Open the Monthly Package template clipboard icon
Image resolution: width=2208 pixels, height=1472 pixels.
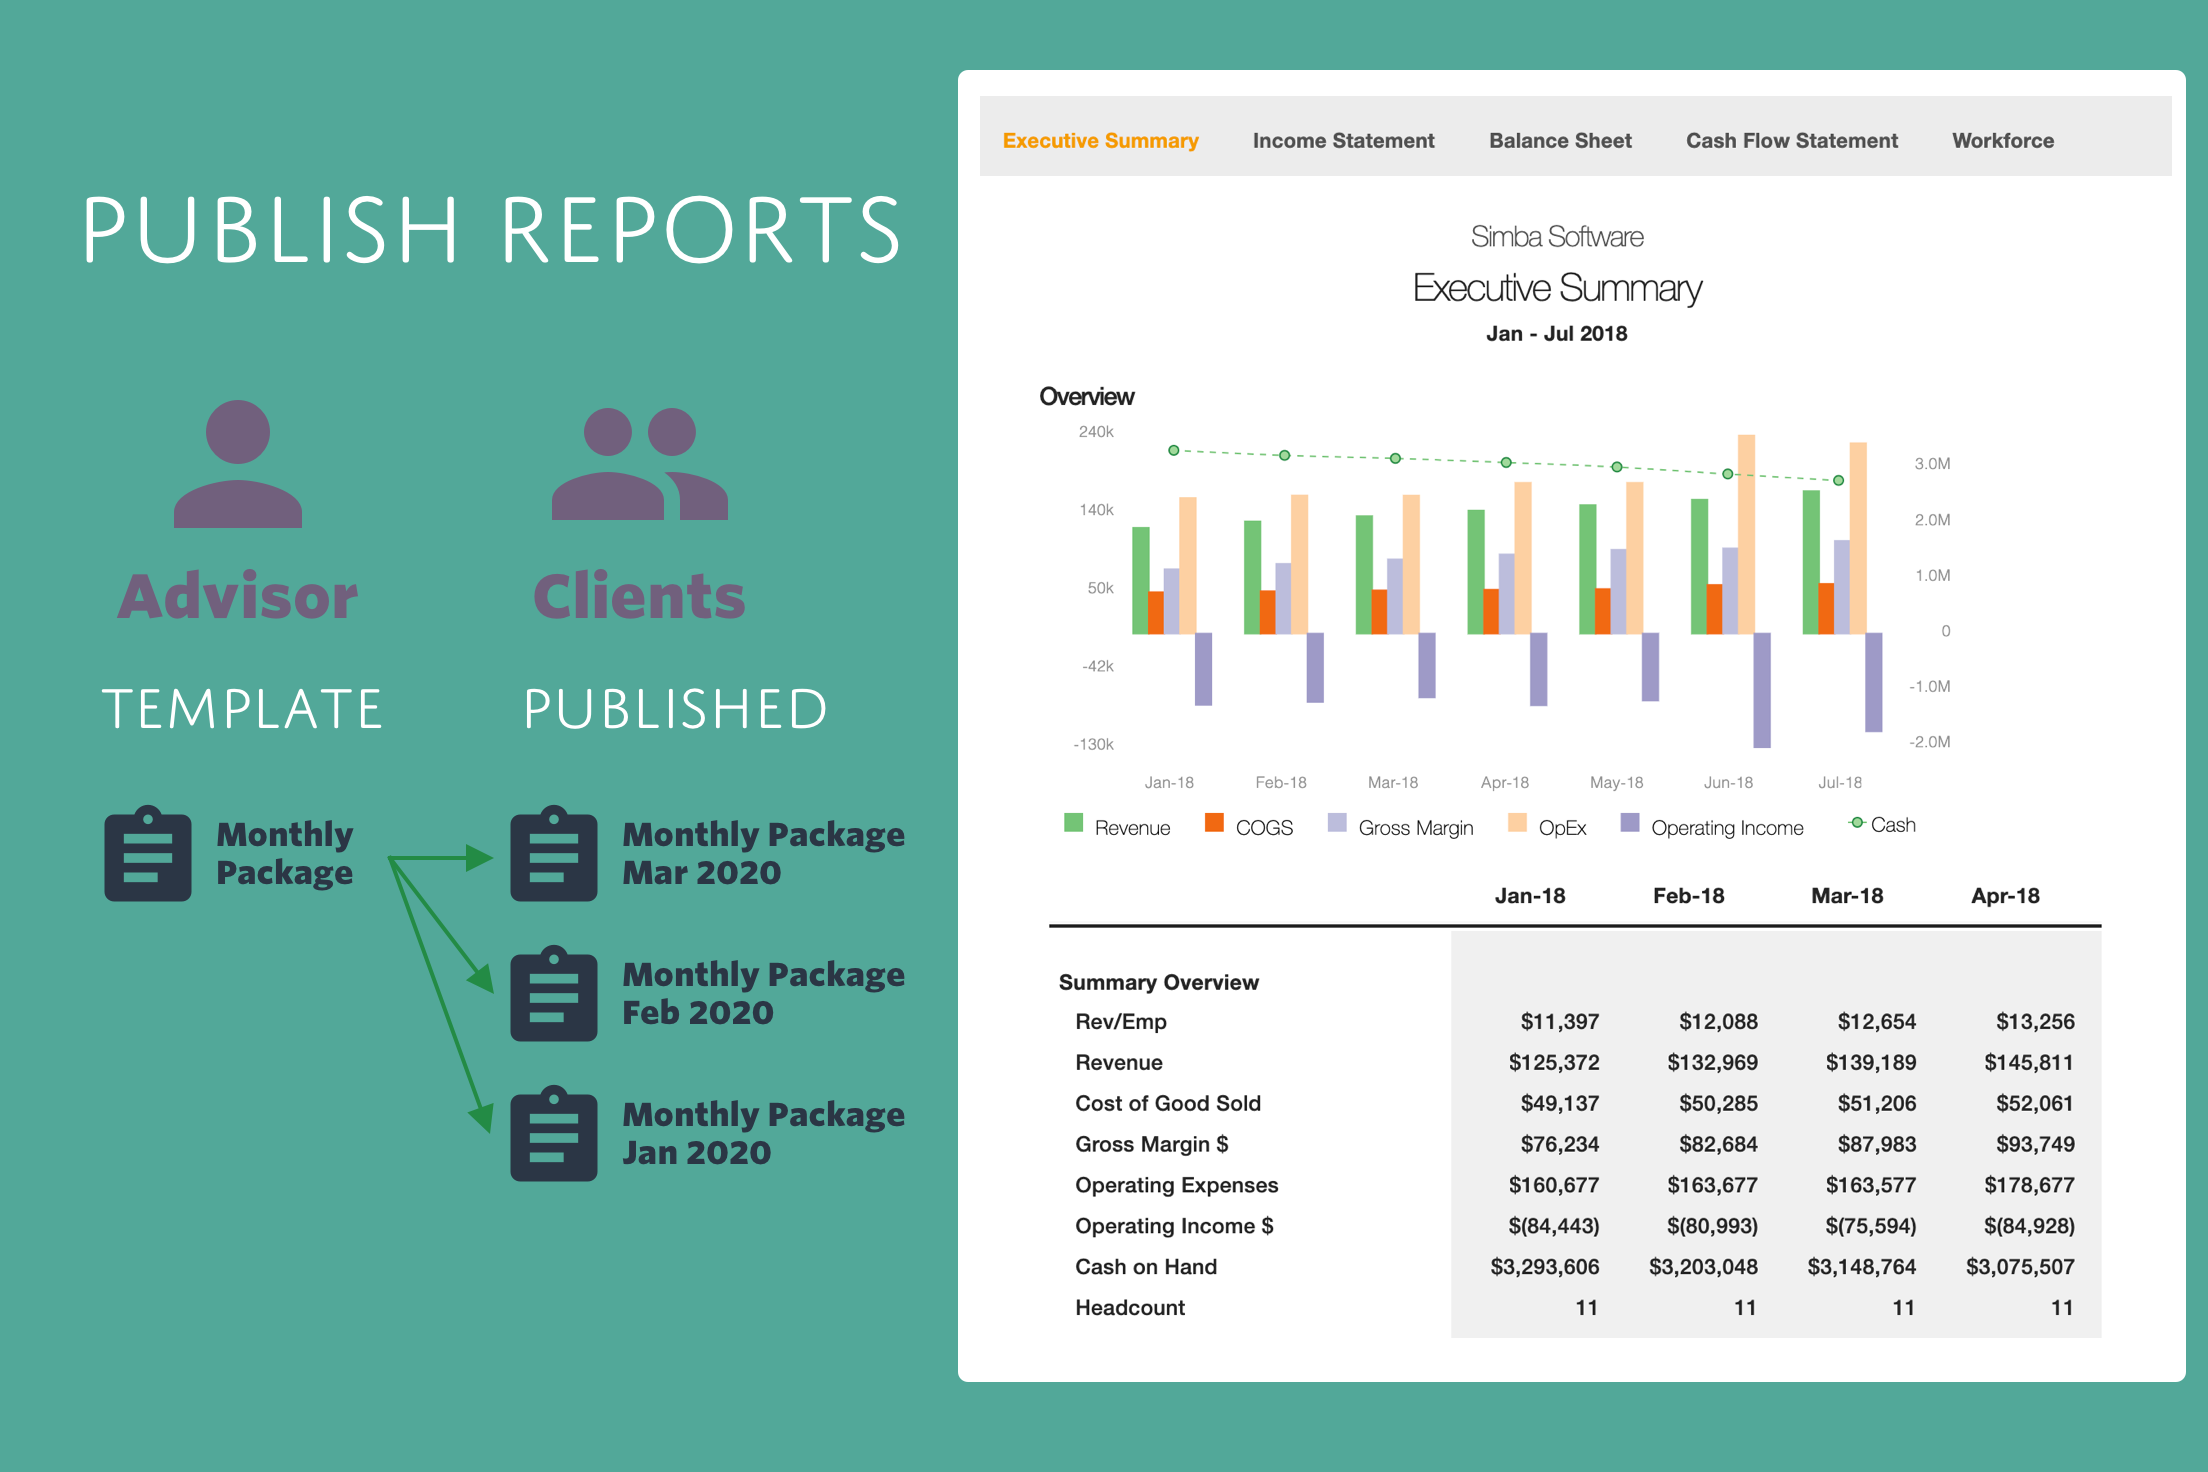pyautogui.click(x=148, y=855)
